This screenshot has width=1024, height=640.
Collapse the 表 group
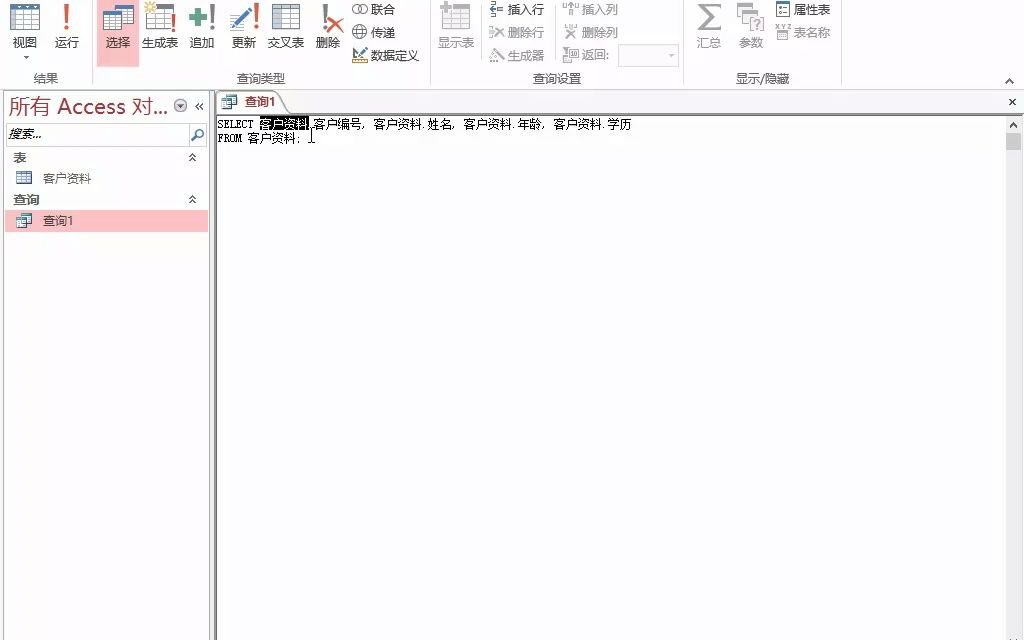tap(192, 157)
